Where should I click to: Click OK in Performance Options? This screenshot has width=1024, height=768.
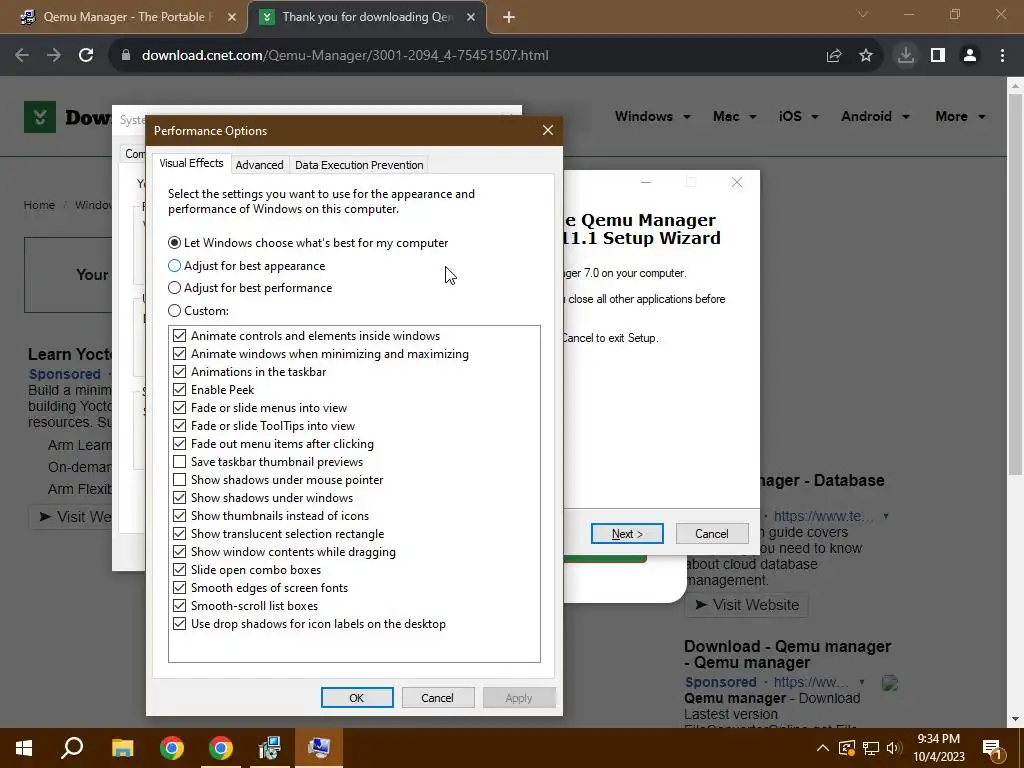tap(357, 697)
